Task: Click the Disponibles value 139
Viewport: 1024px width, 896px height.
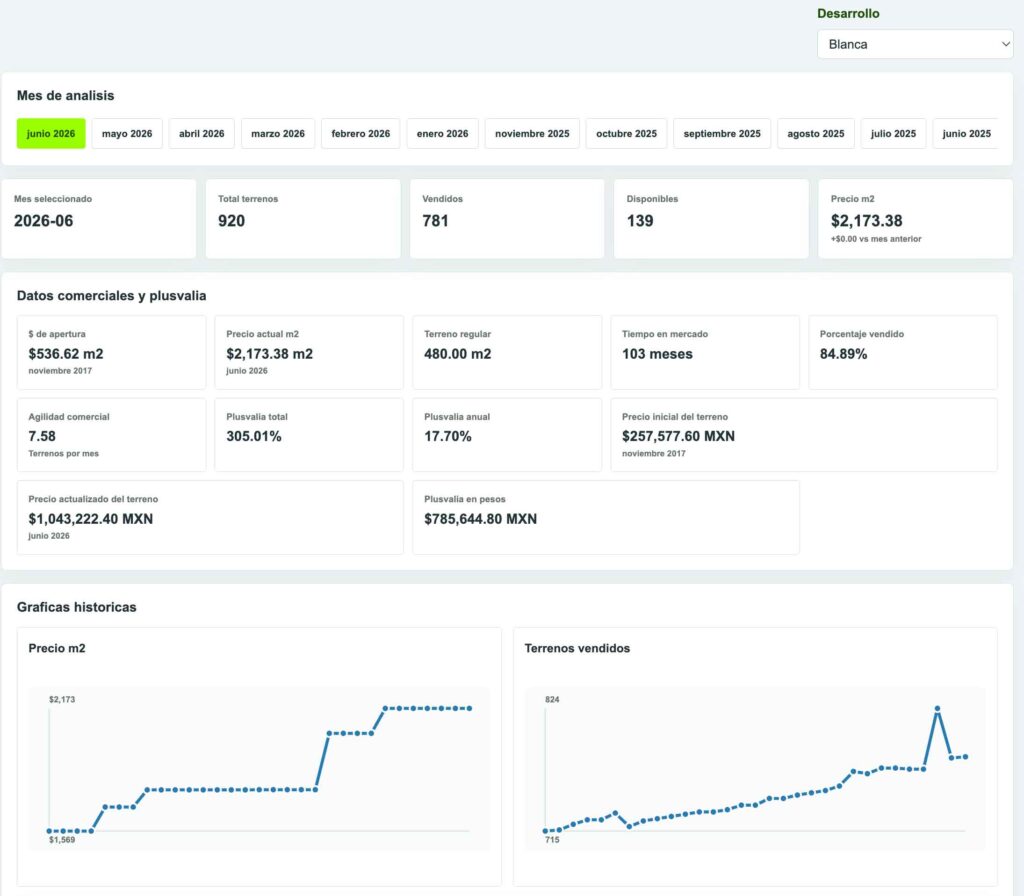Action: pos(639,221)
